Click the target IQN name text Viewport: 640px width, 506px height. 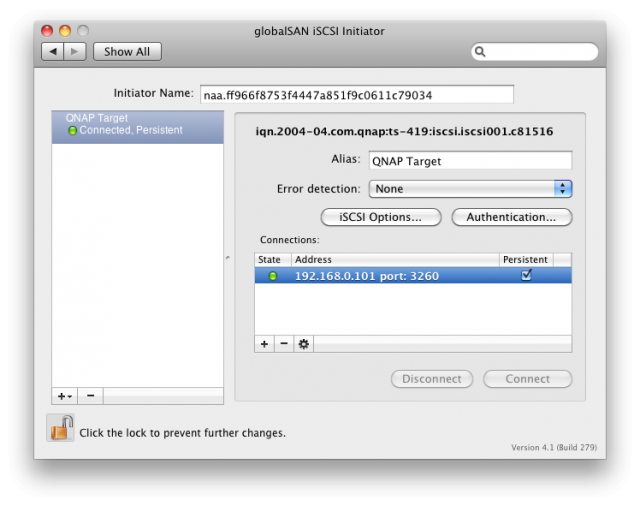404,131
